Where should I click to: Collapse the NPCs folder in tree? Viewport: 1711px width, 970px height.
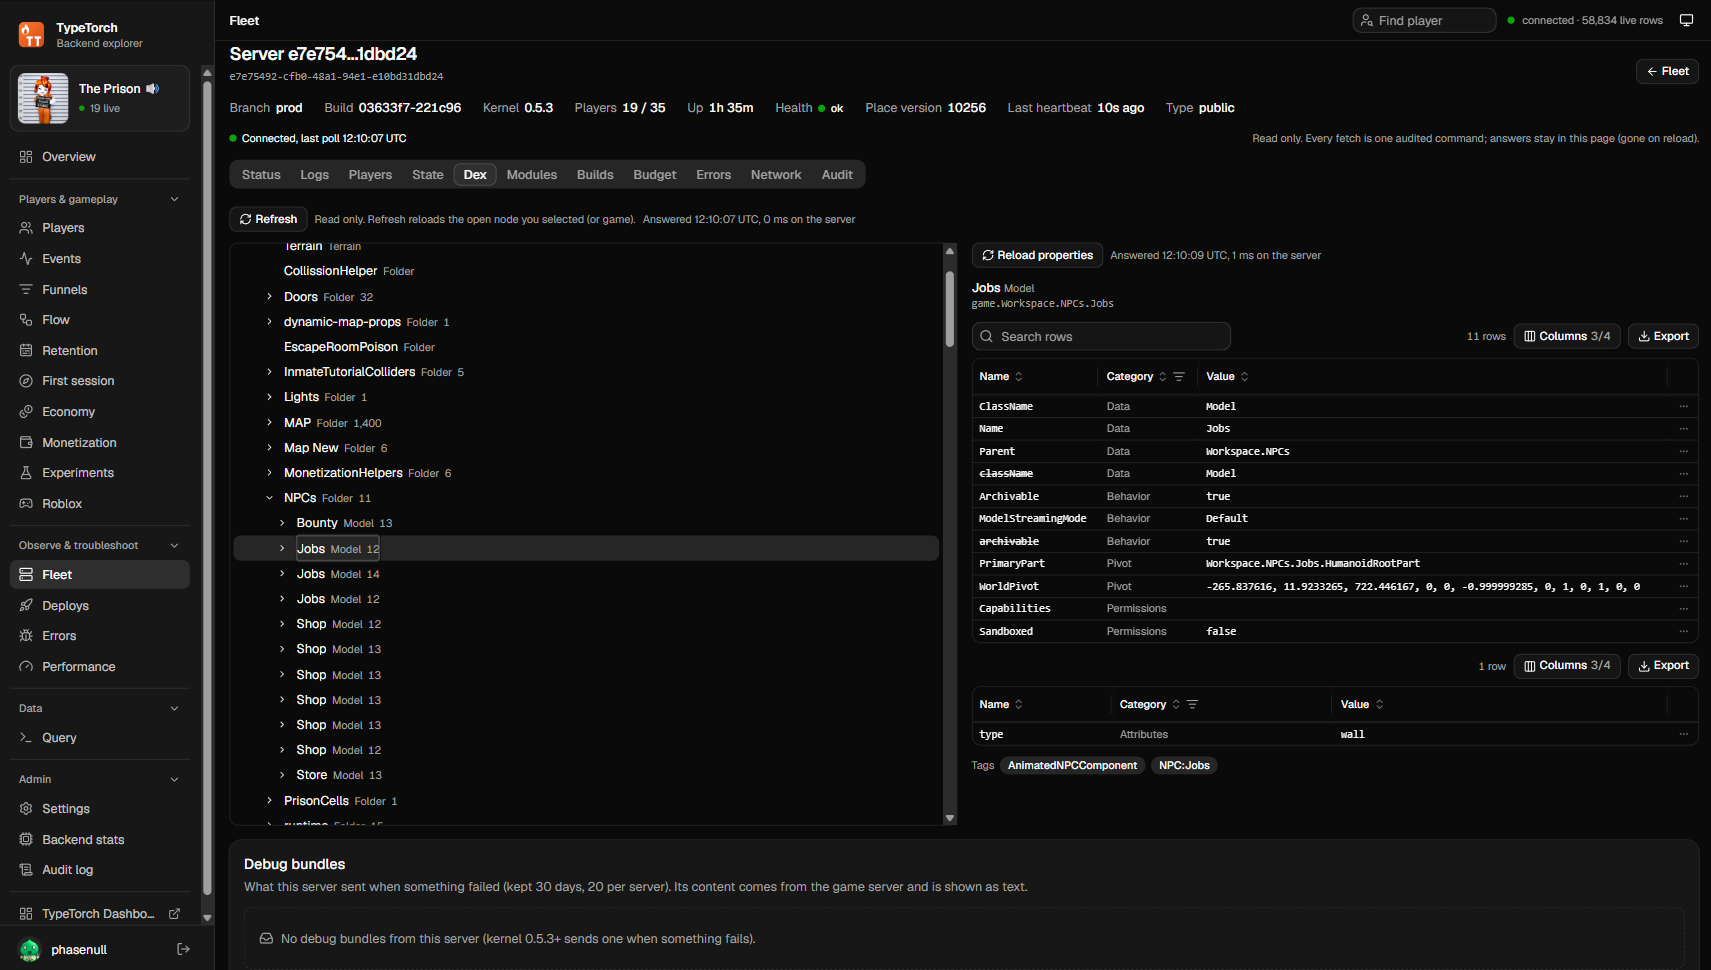(x=269, y=498)
